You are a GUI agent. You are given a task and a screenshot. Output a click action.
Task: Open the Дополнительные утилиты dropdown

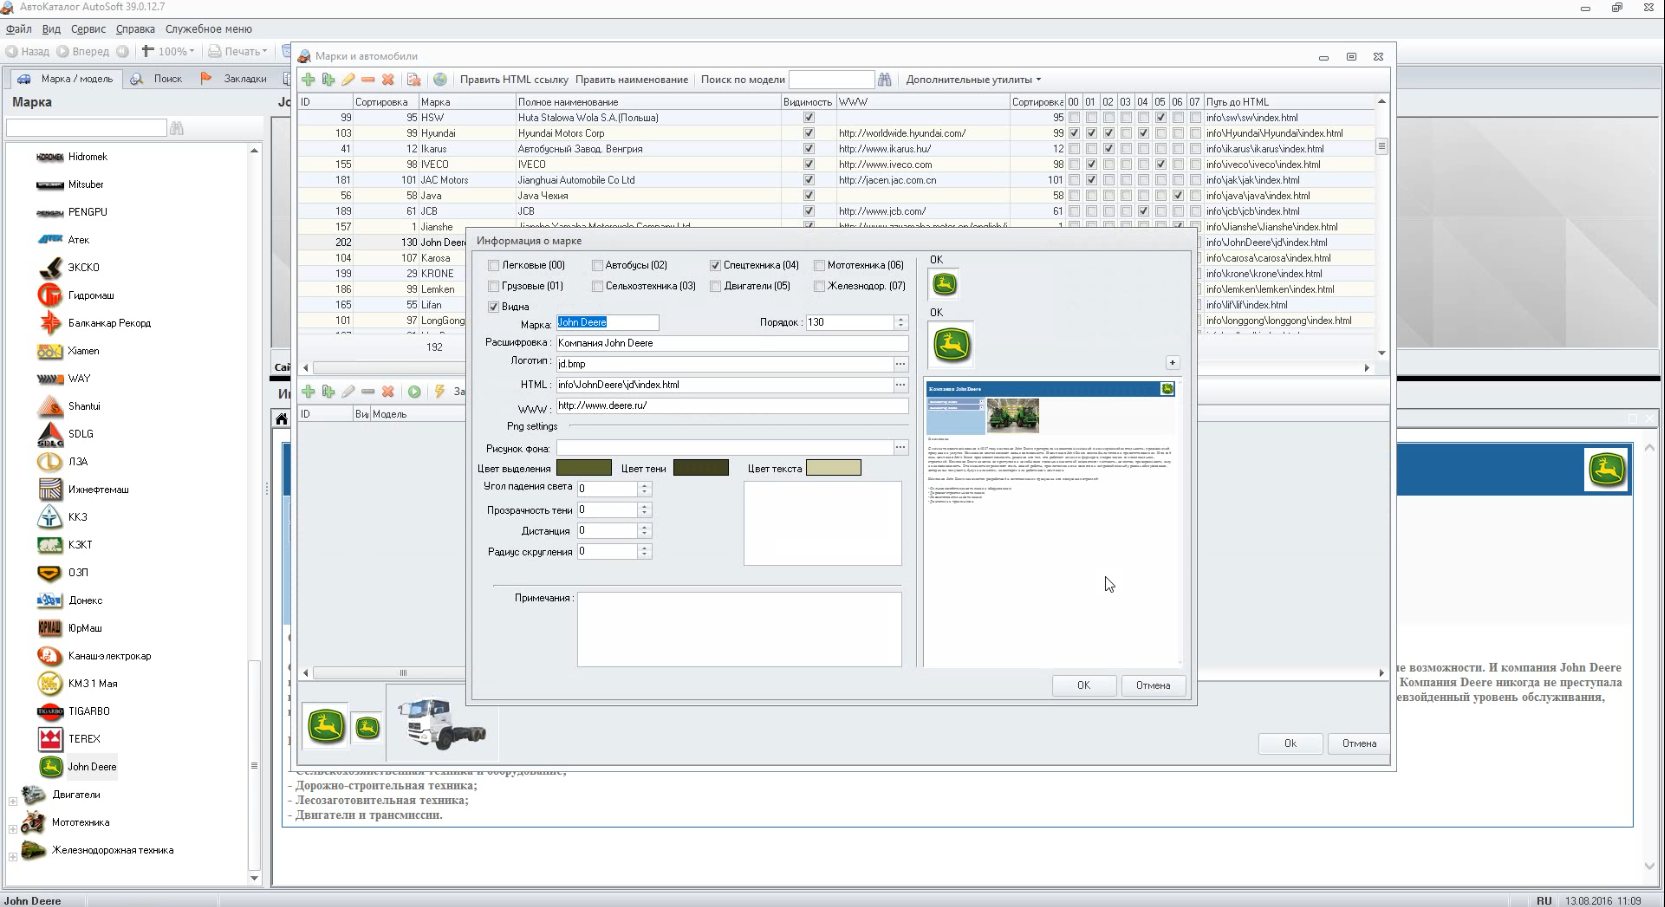972,80
